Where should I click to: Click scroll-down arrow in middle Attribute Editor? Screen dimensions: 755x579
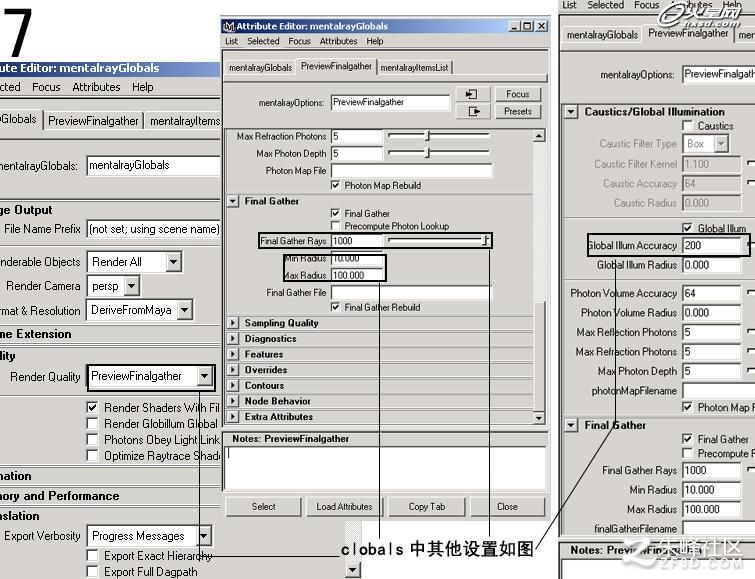point(539,418)
